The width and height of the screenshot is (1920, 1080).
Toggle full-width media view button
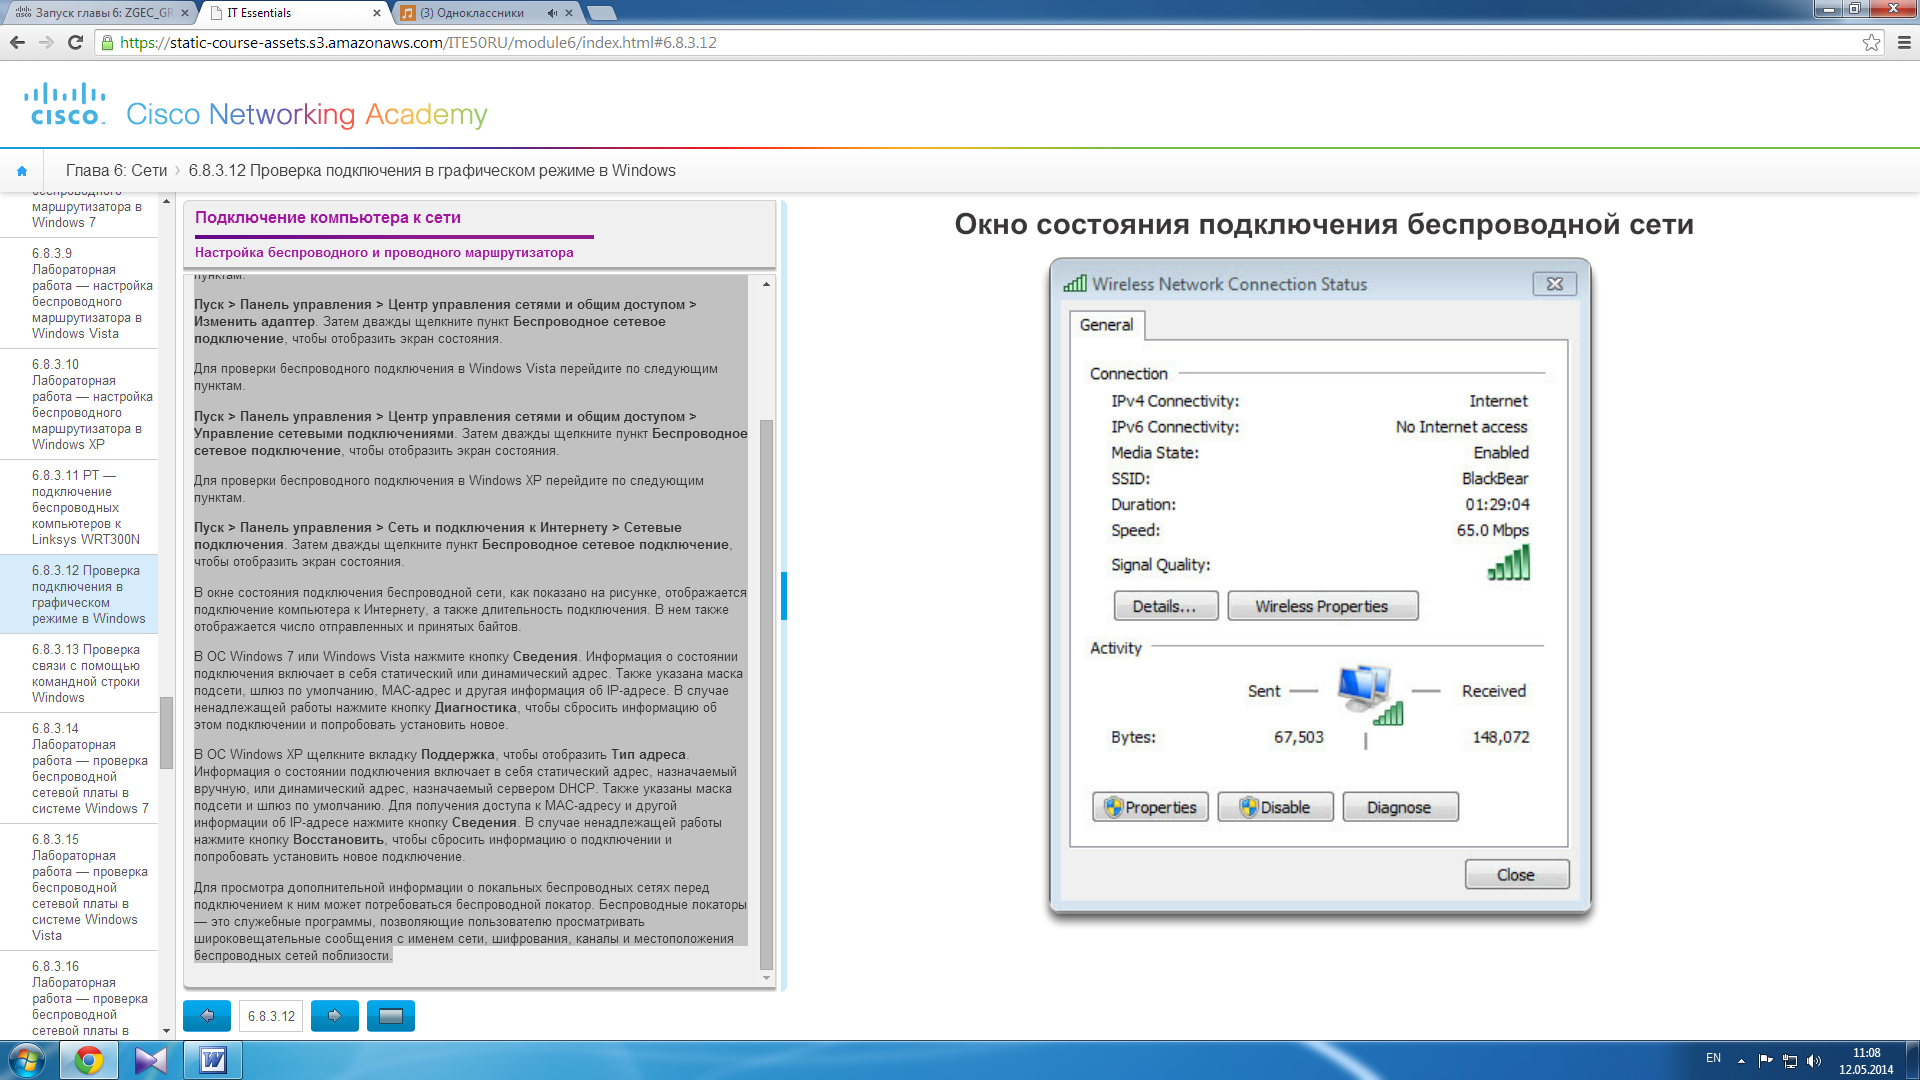point(391,1016)
